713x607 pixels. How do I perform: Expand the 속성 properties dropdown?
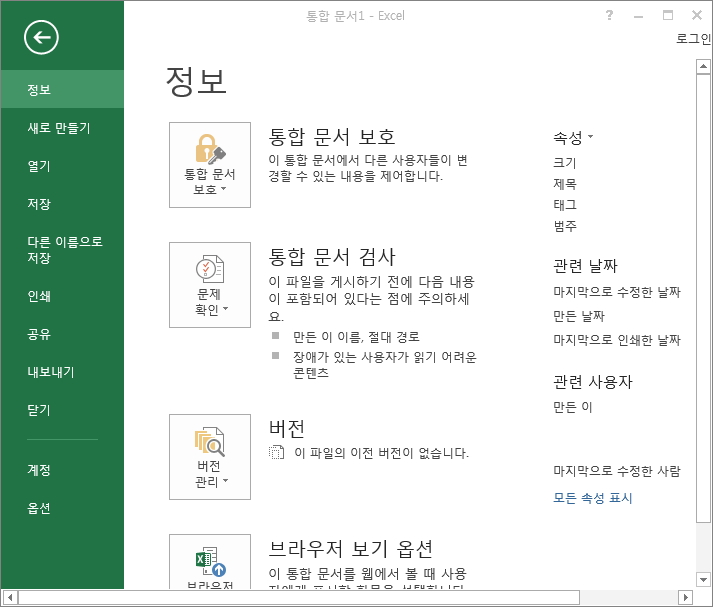click(573, 137)
